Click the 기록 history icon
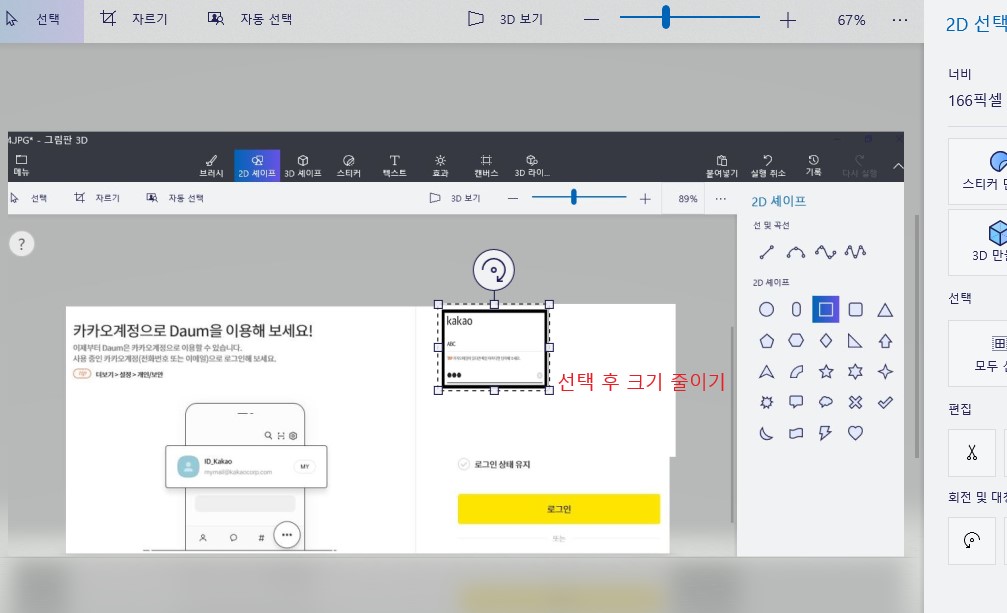 [x=814, y=166]
